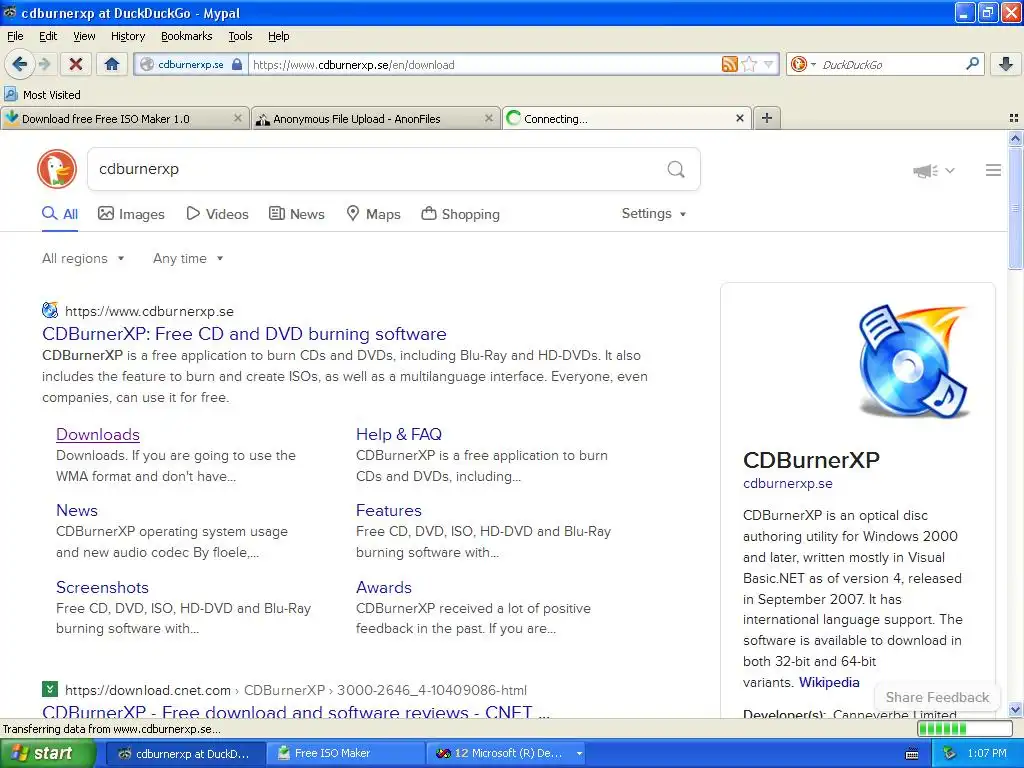This screenshot has height=768, width=1024.
Task: Open the Help menu
Action: pyautogui.click(x=279, y=36)
